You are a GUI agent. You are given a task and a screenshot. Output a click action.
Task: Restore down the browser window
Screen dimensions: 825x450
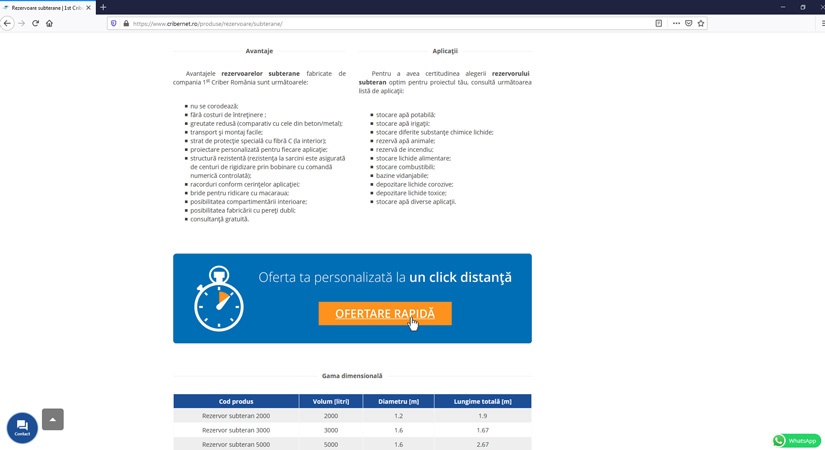802,7
